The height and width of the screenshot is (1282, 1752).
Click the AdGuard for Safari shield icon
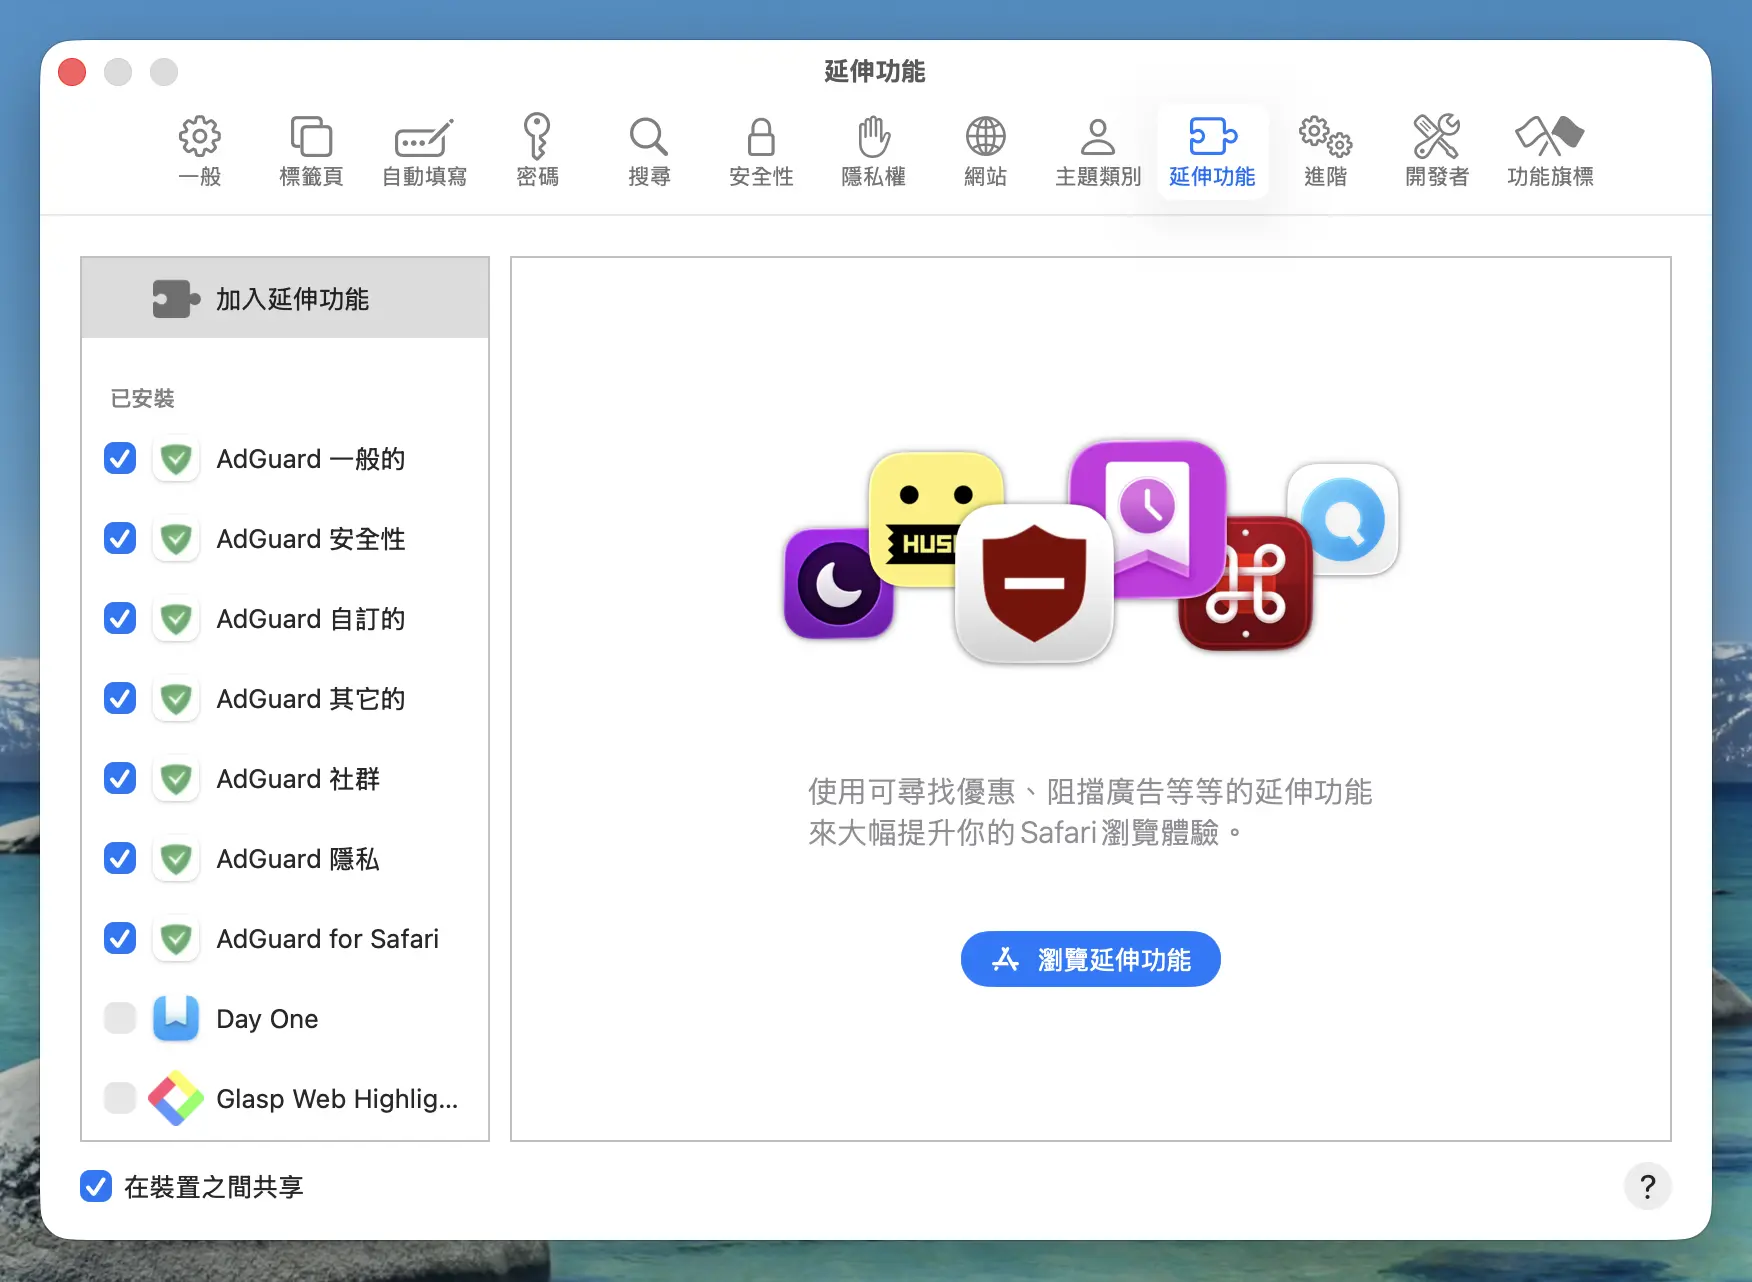[176, 939]
